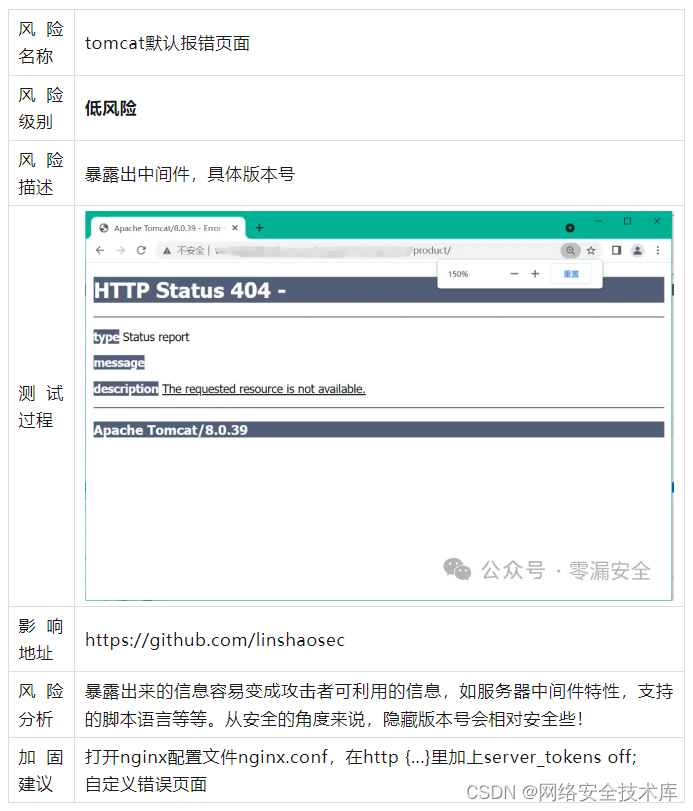Decrease zoom with the minus button
Viewport: 693px width, 811px height.
pos(514,274)
